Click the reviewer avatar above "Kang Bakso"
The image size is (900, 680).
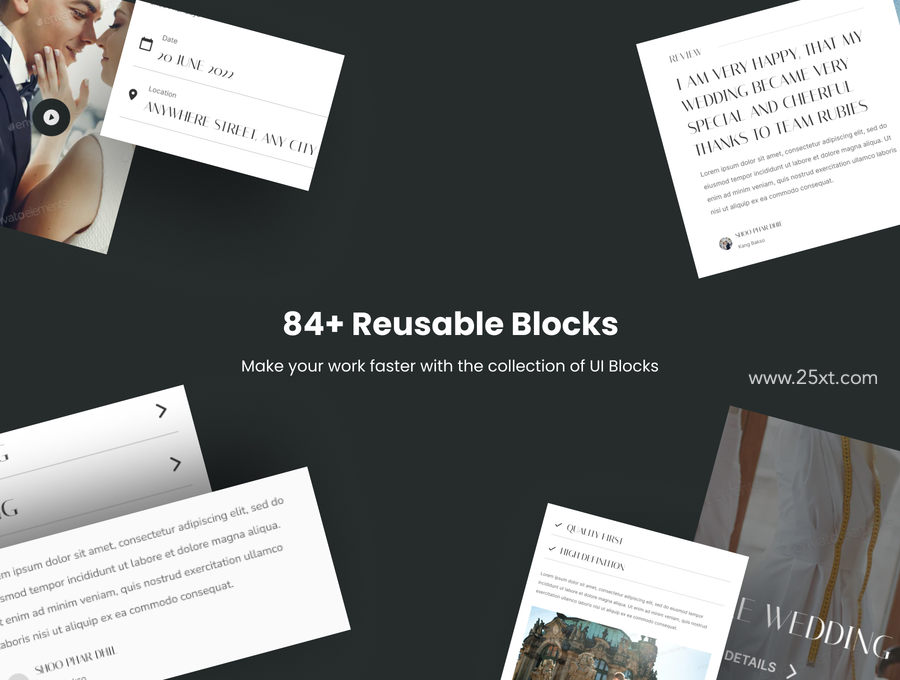tap(726, 243)
